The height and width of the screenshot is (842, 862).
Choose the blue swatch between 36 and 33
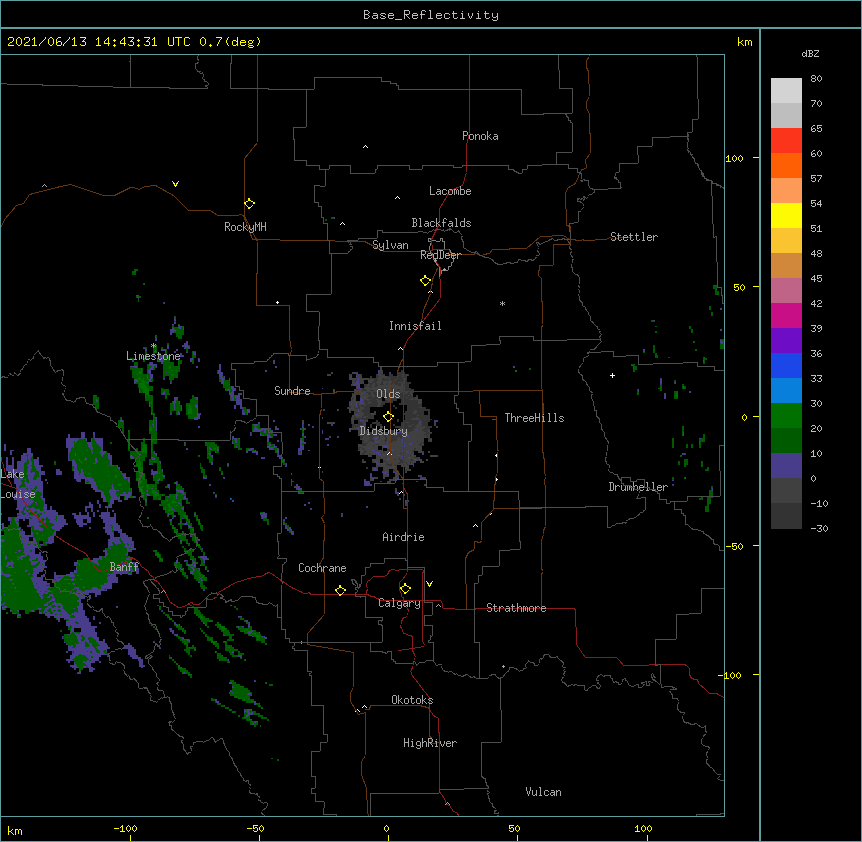pos(786,365)
